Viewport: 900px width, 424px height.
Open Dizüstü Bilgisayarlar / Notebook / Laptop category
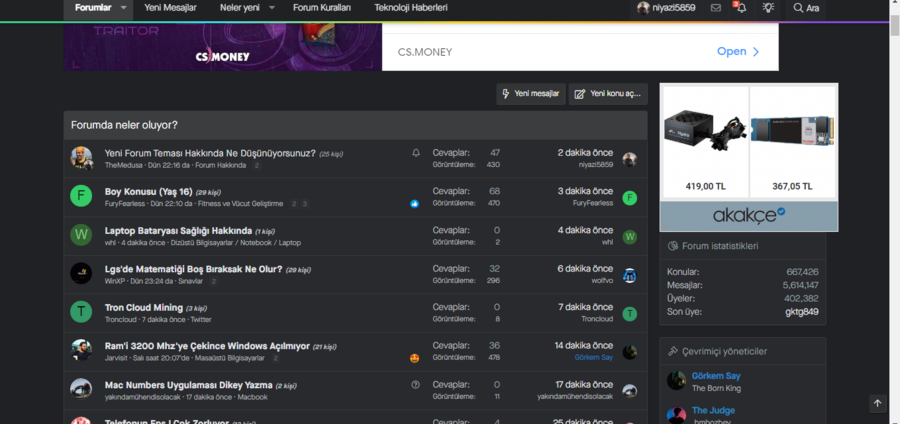(235, 243)
